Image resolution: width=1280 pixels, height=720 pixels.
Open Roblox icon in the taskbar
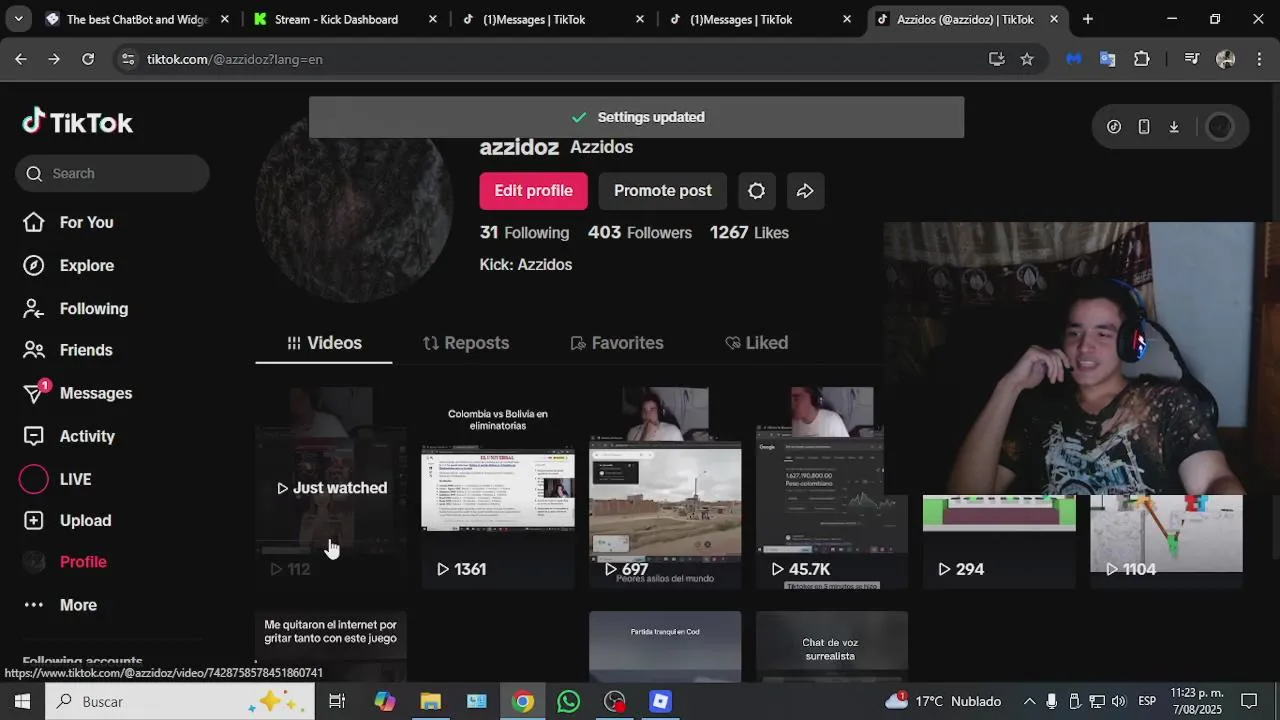tap(660, 701)
